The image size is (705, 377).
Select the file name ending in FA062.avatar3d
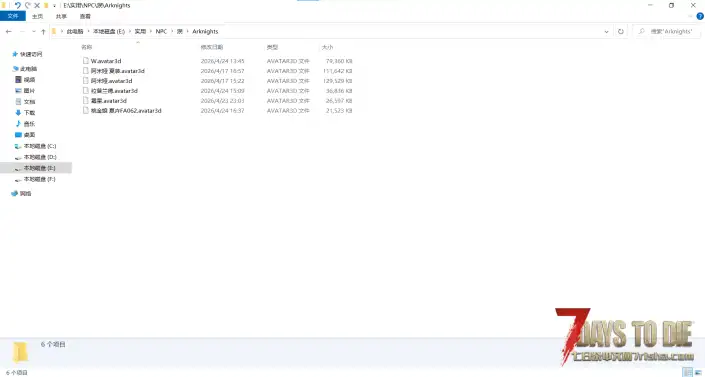(x=126, y=111)
